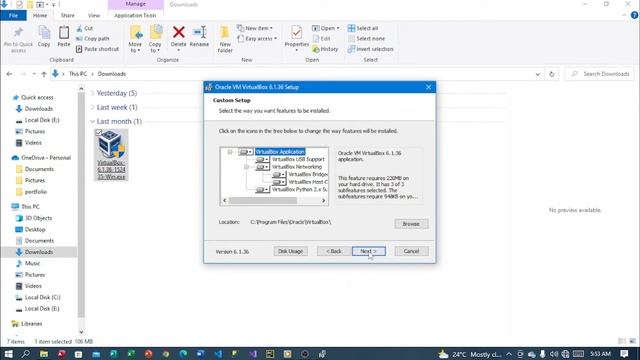The image size is (640, 360).
Task: Click the Windows Start button
Action: [x=8, y=354]
